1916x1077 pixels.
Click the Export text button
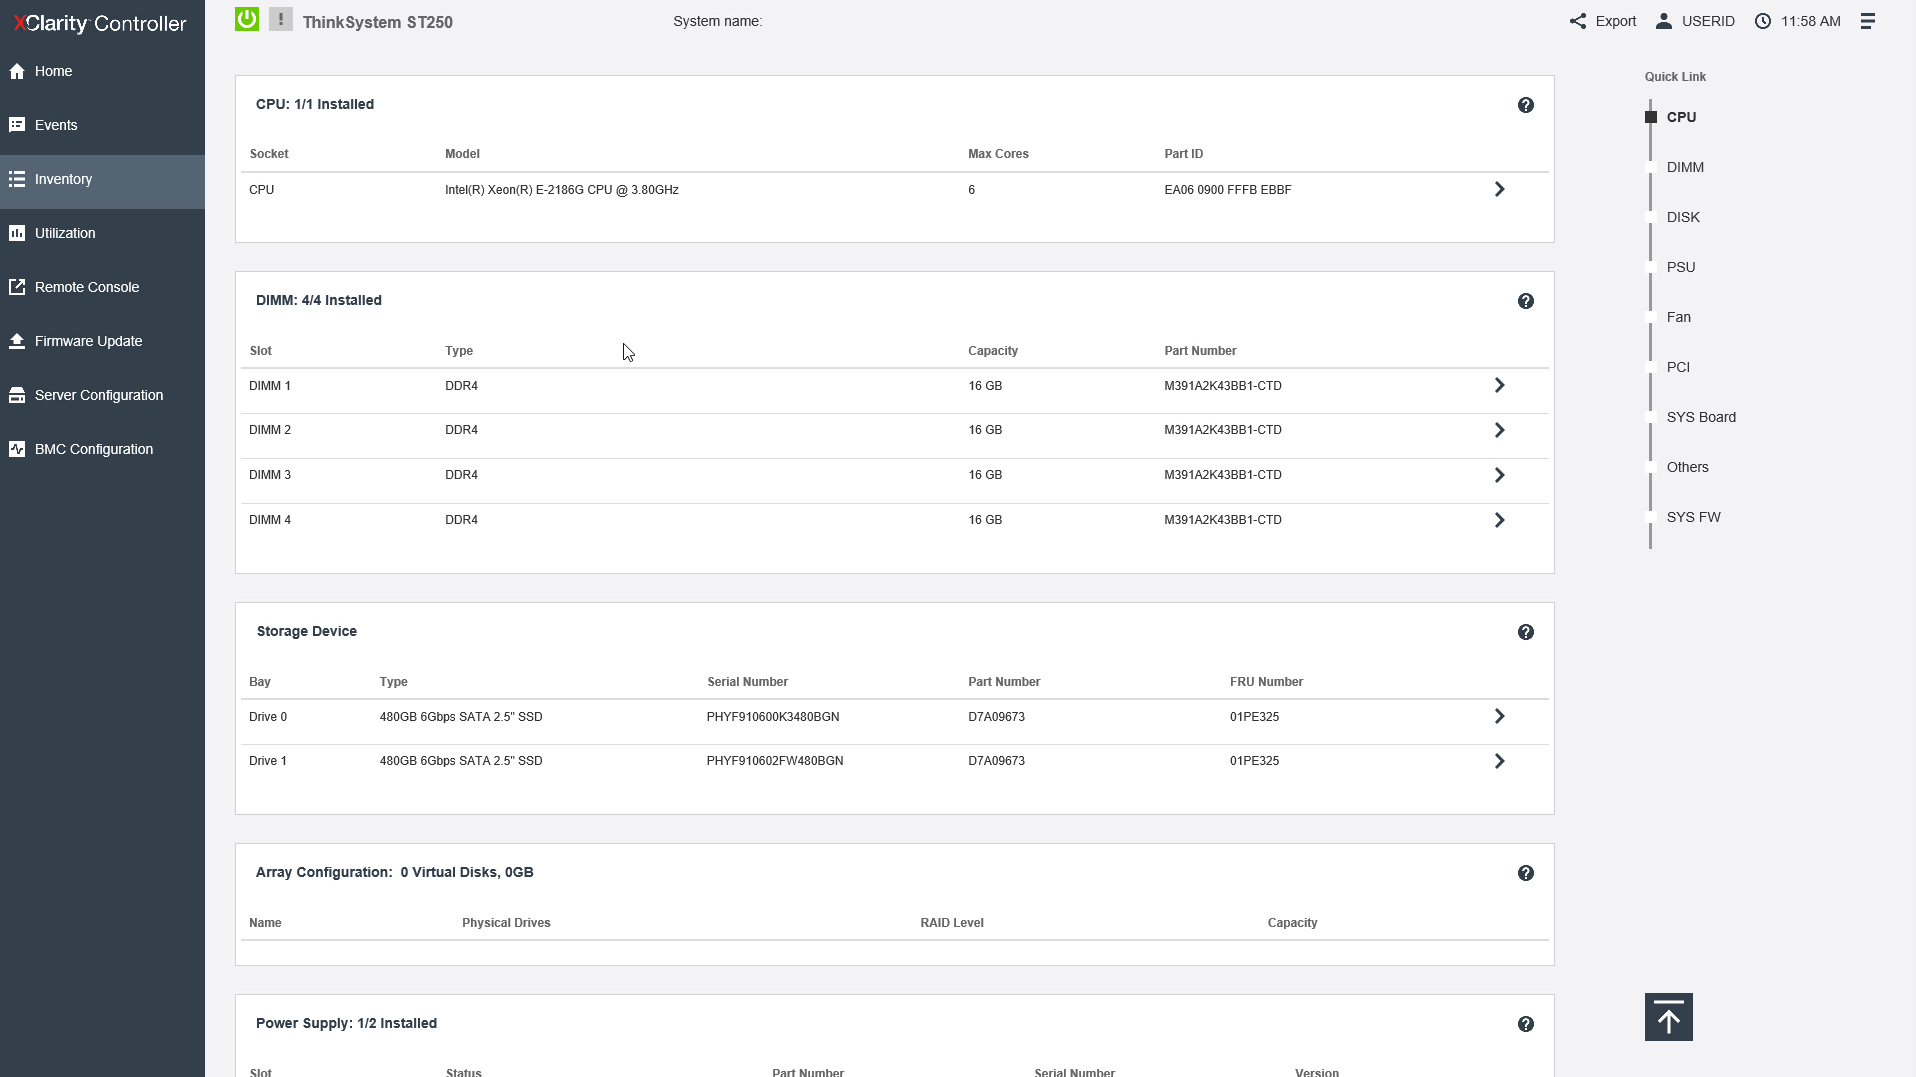pos(1616,21)
